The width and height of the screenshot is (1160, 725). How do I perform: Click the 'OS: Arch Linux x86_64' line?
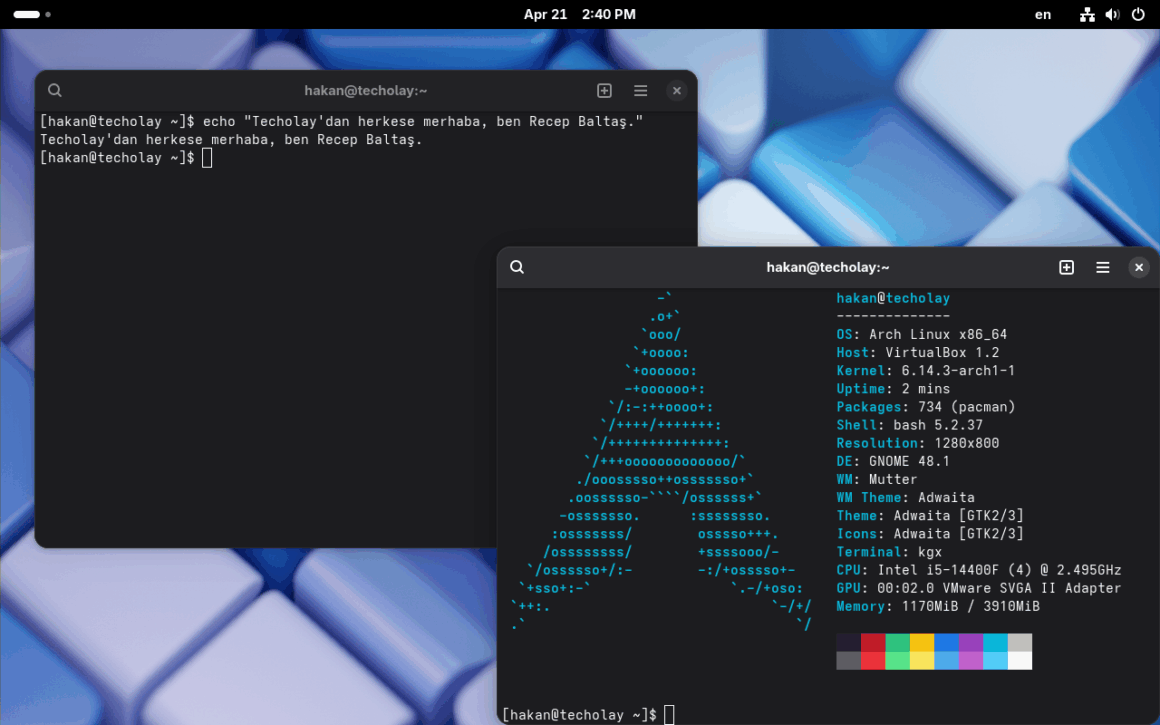(x=922, y=334)
